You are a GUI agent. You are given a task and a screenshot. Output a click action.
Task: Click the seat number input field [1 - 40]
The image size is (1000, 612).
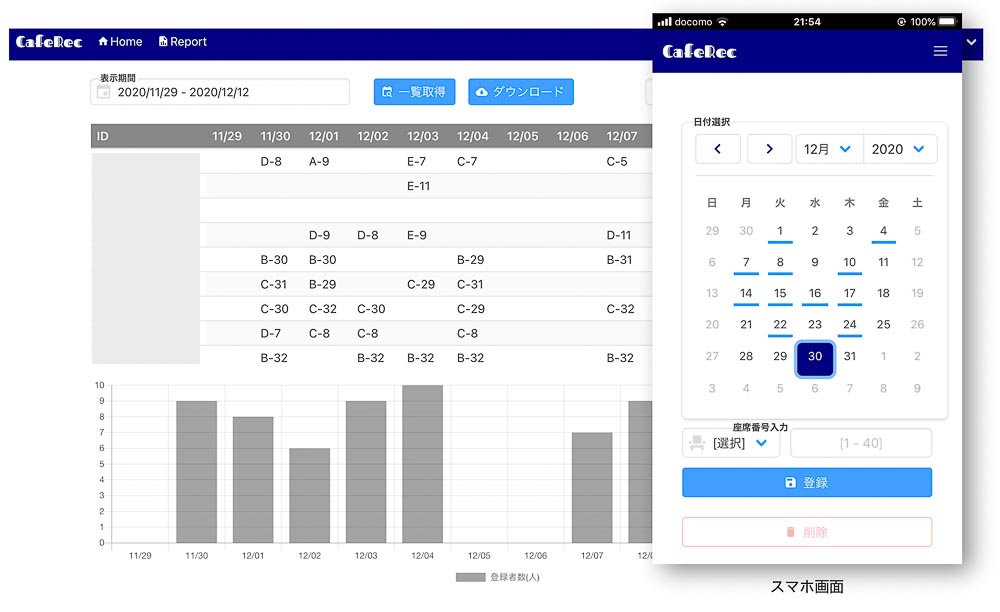click(x=861, y=443)
